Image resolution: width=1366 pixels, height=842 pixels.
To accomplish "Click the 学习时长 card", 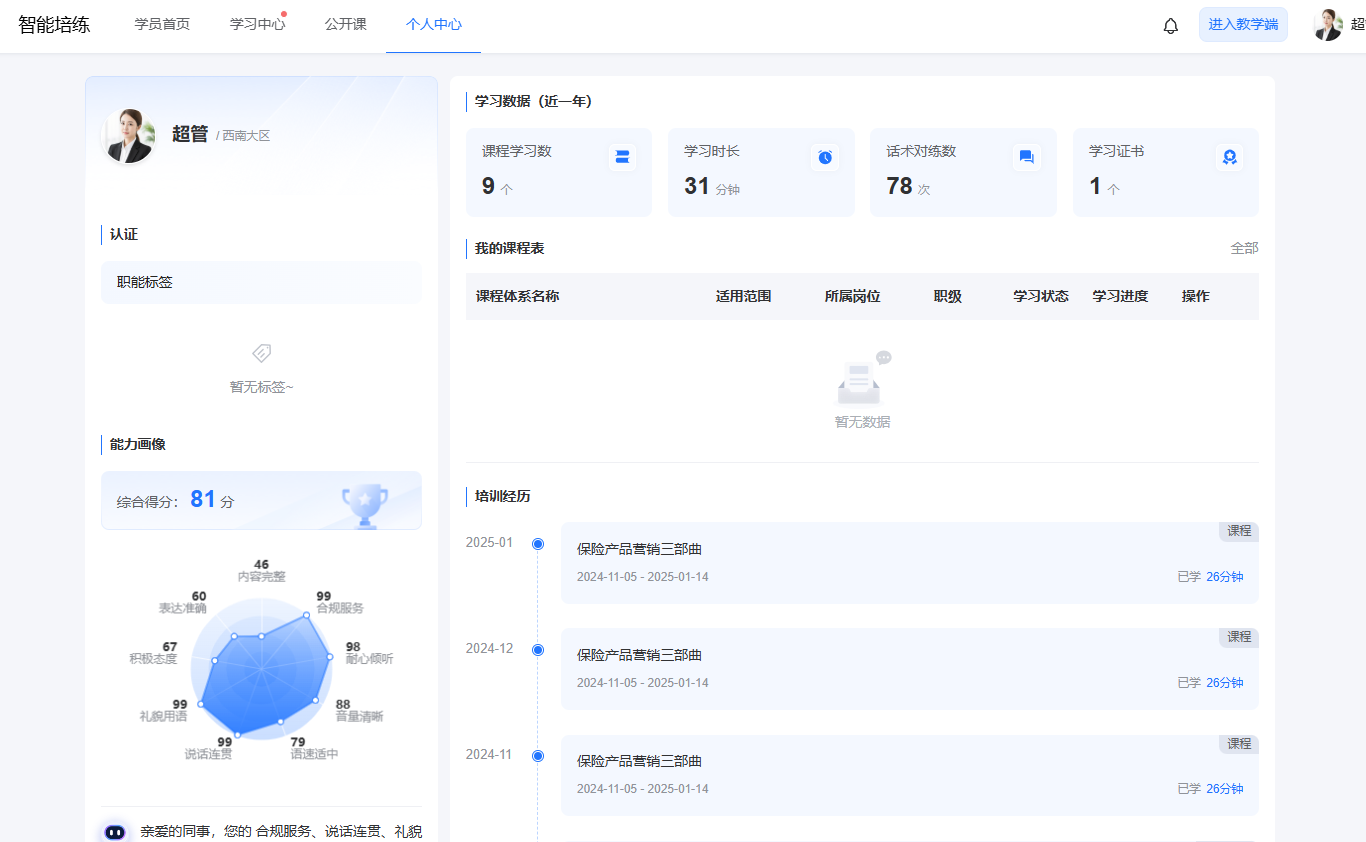I will 761,172.
